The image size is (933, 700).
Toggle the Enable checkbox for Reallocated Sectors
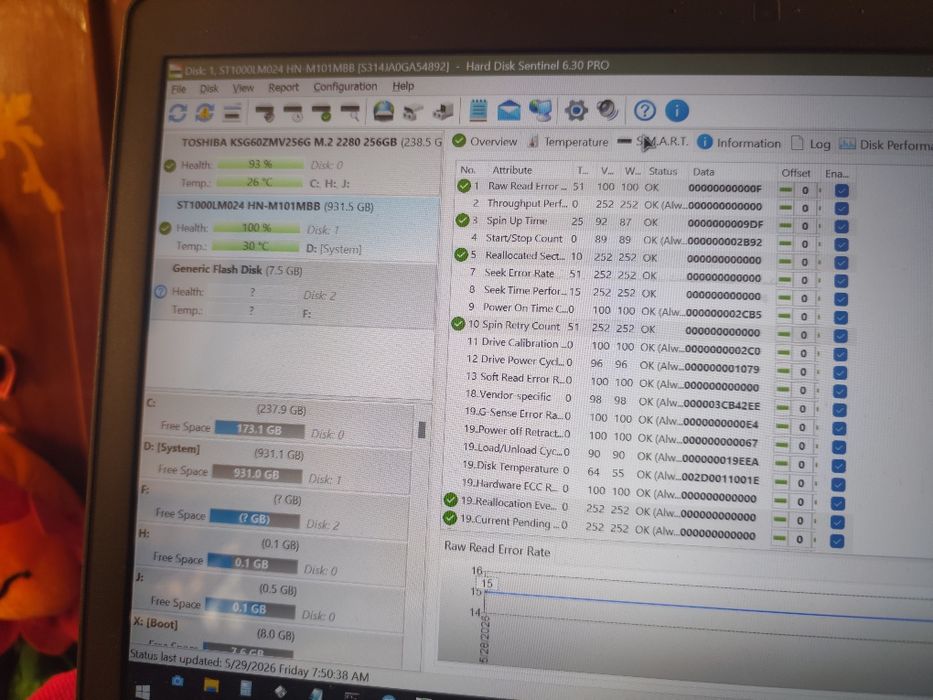tap(841, 262)
